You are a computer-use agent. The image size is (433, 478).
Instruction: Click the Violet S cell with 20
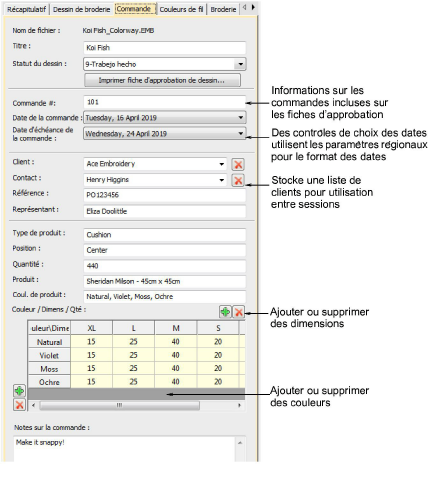(x=218, y=355)
